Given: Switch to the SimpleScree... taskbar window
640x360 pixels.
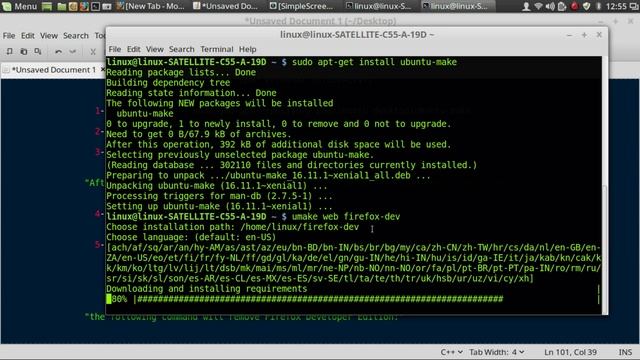Looking at the screenshot, I should (301, 6).
